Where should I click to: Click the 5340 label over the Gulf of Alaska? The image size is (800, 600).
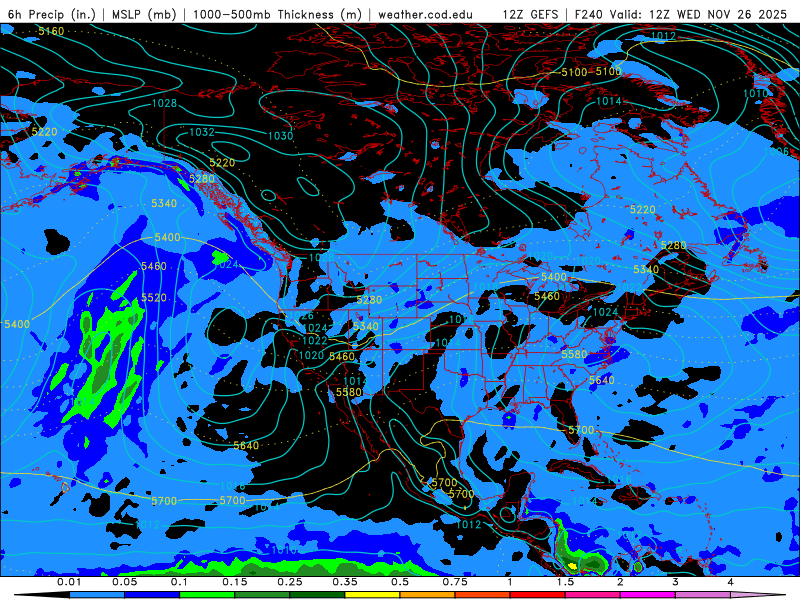pyautogui.click(x=164, y=204)
